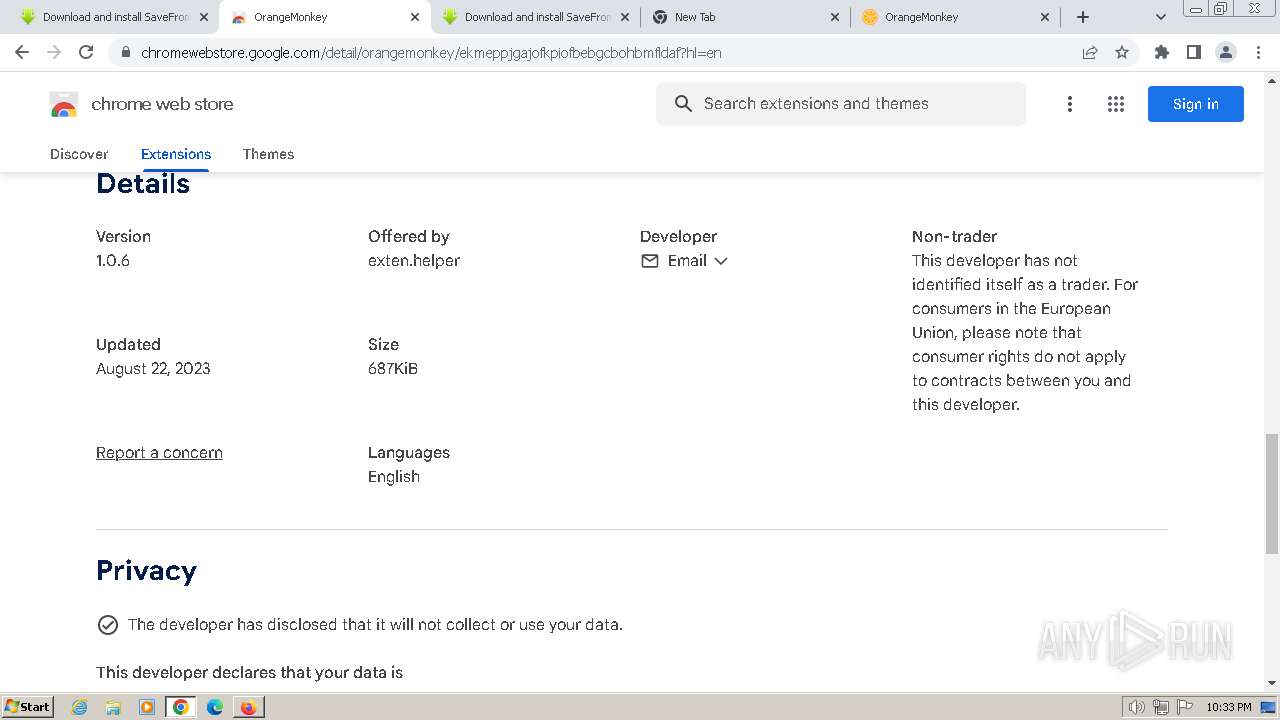Click the network tray icon

click(x=1161, y=707)
